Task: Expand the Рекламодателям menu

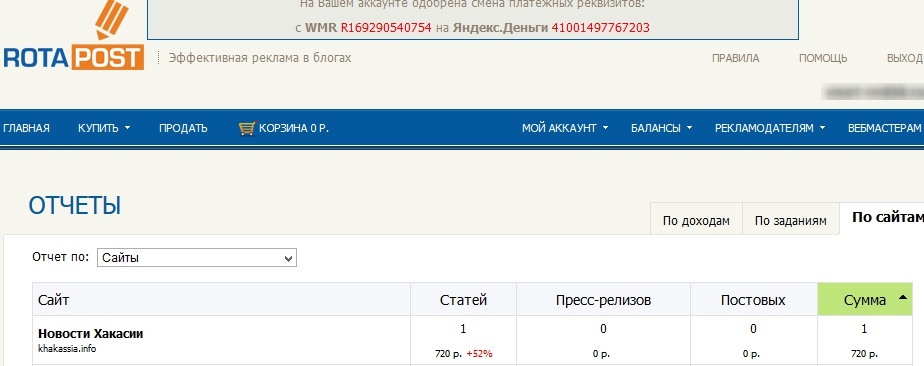Action: [x=770, y=128]
